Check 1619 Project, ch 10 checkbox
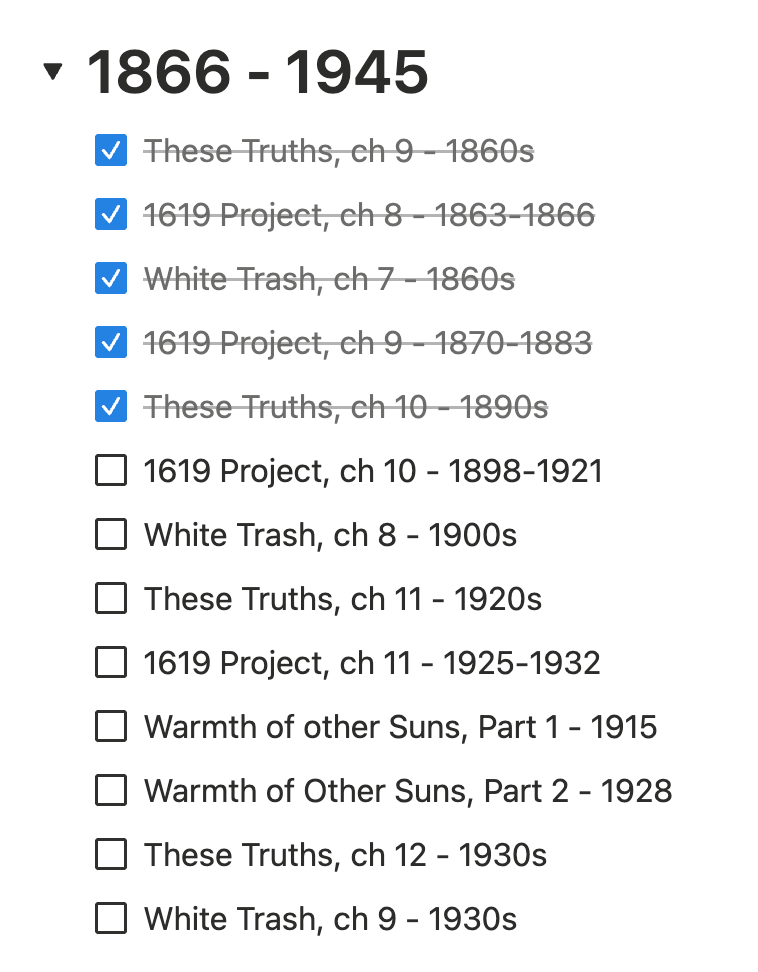758x972 pixels. click(x=111, y=471)
